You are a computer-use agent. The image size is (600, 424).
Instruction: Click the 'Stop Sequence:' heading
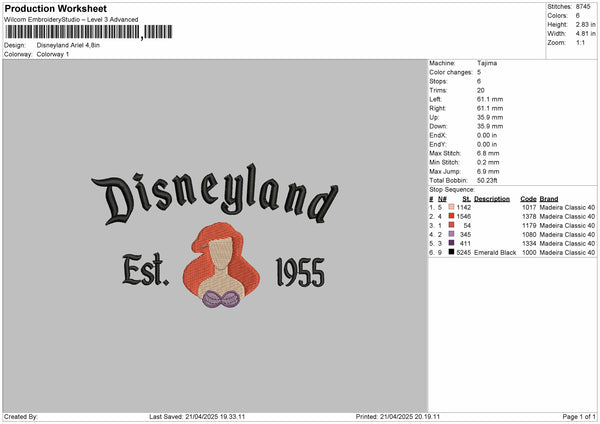point(452,190)
